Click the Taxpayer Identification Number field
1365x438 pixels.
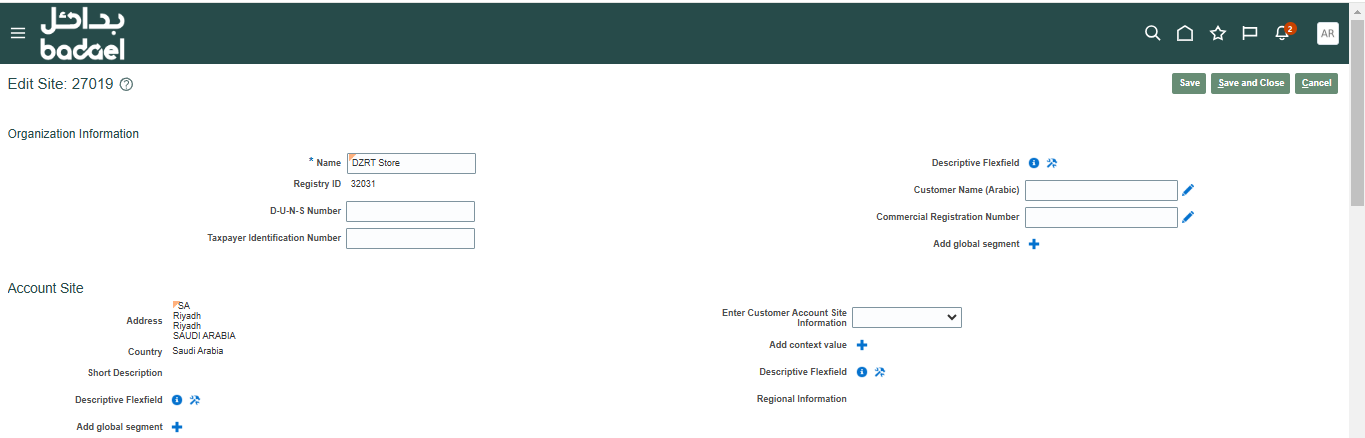410,238
